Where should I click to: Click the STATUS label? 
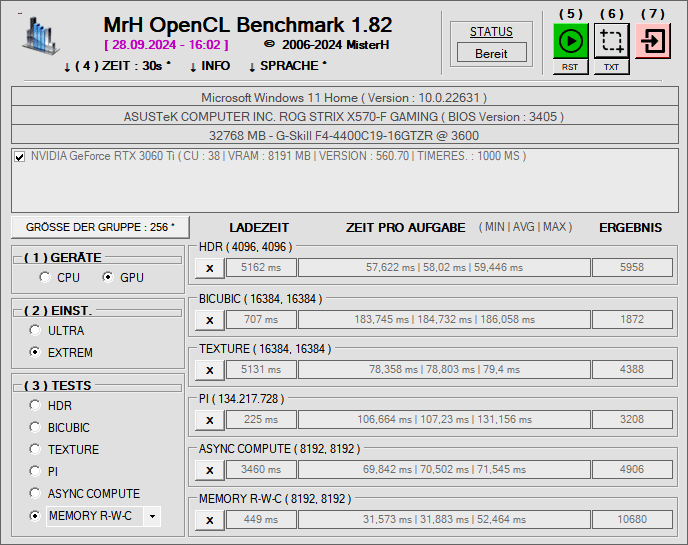tap(491, 32)
